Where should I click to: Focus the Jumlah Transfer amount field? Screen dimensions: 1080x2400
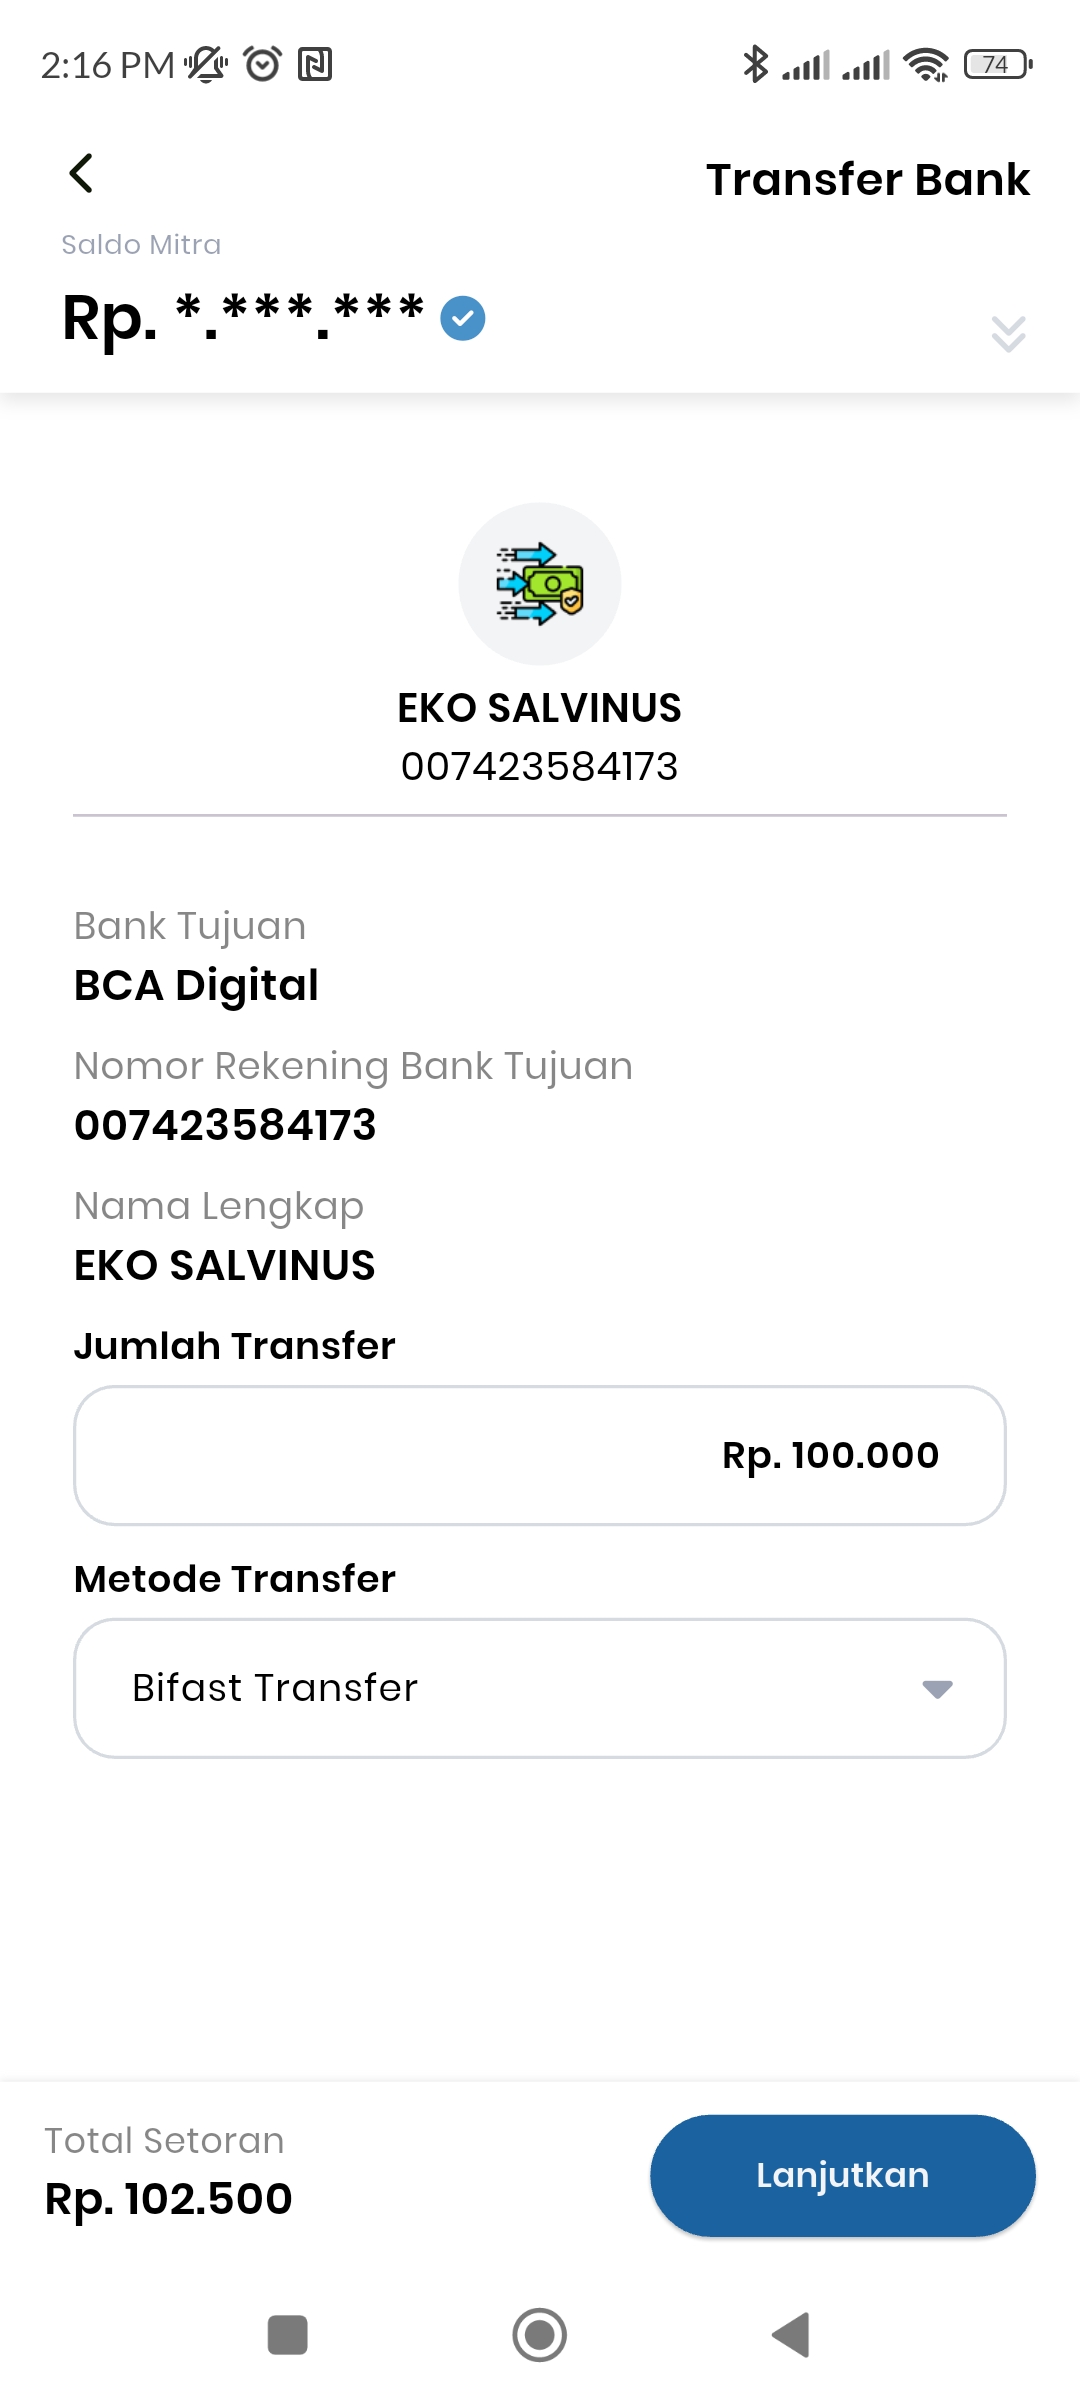coord(540,1455)
